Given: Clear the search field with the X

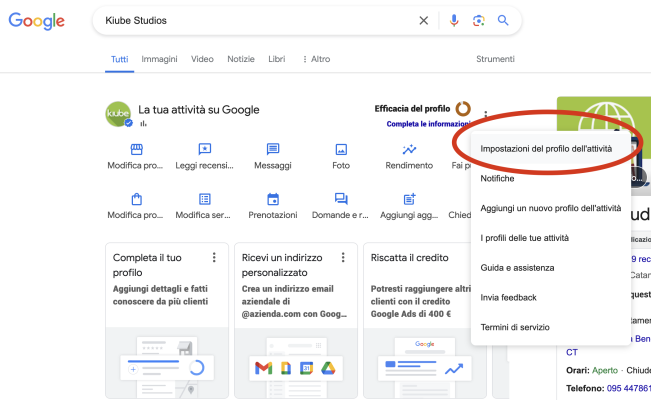Looking at the screenshot, I should point(423,20).
